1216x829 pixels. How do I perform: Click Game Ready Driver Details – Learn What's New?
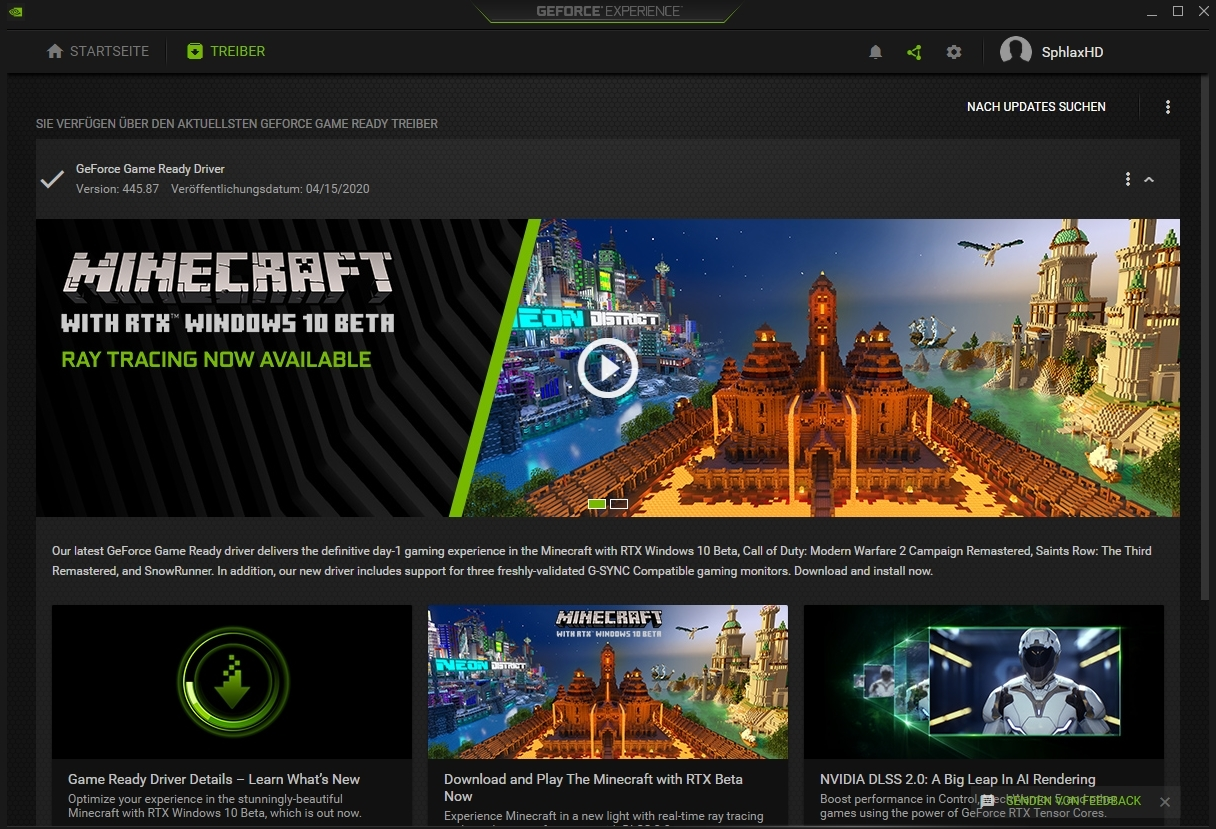(214, 779)
